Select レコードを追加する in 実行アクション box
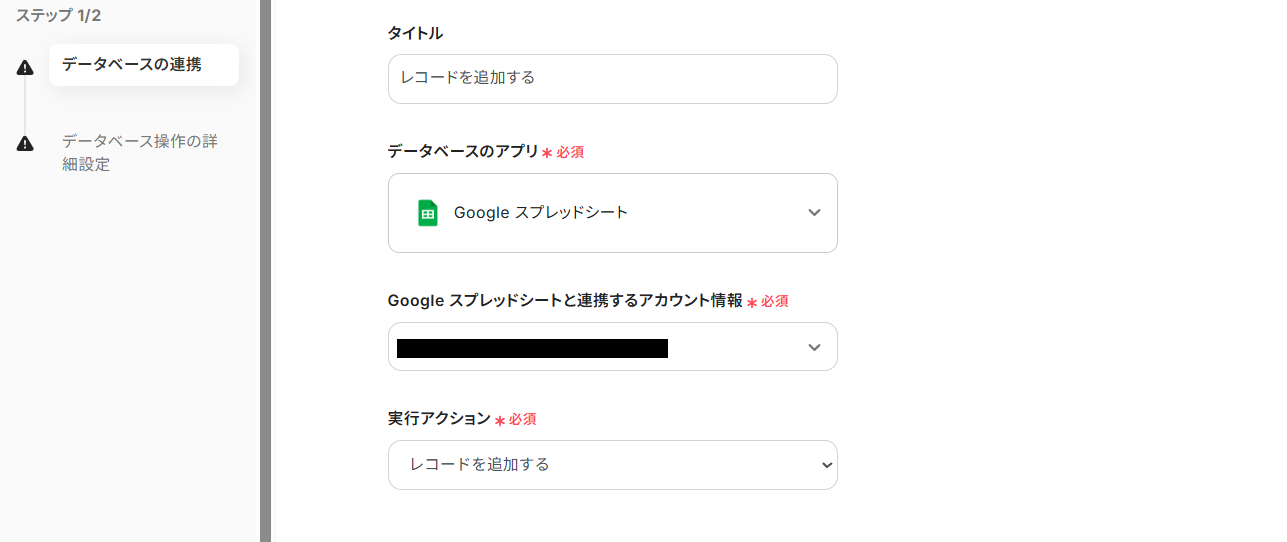1287x542 pixels. click(x=480, y=465)
